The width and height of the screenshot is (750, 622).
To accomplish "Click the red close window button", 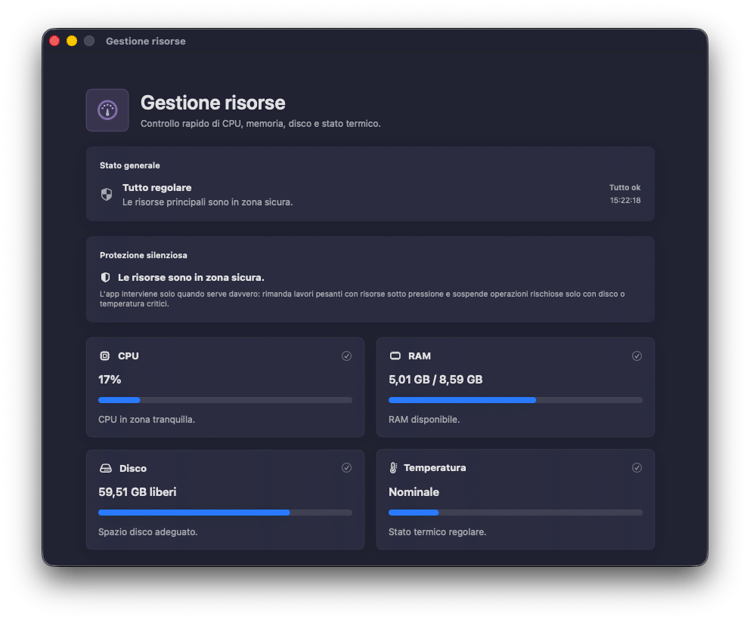I will click(55, 41).
